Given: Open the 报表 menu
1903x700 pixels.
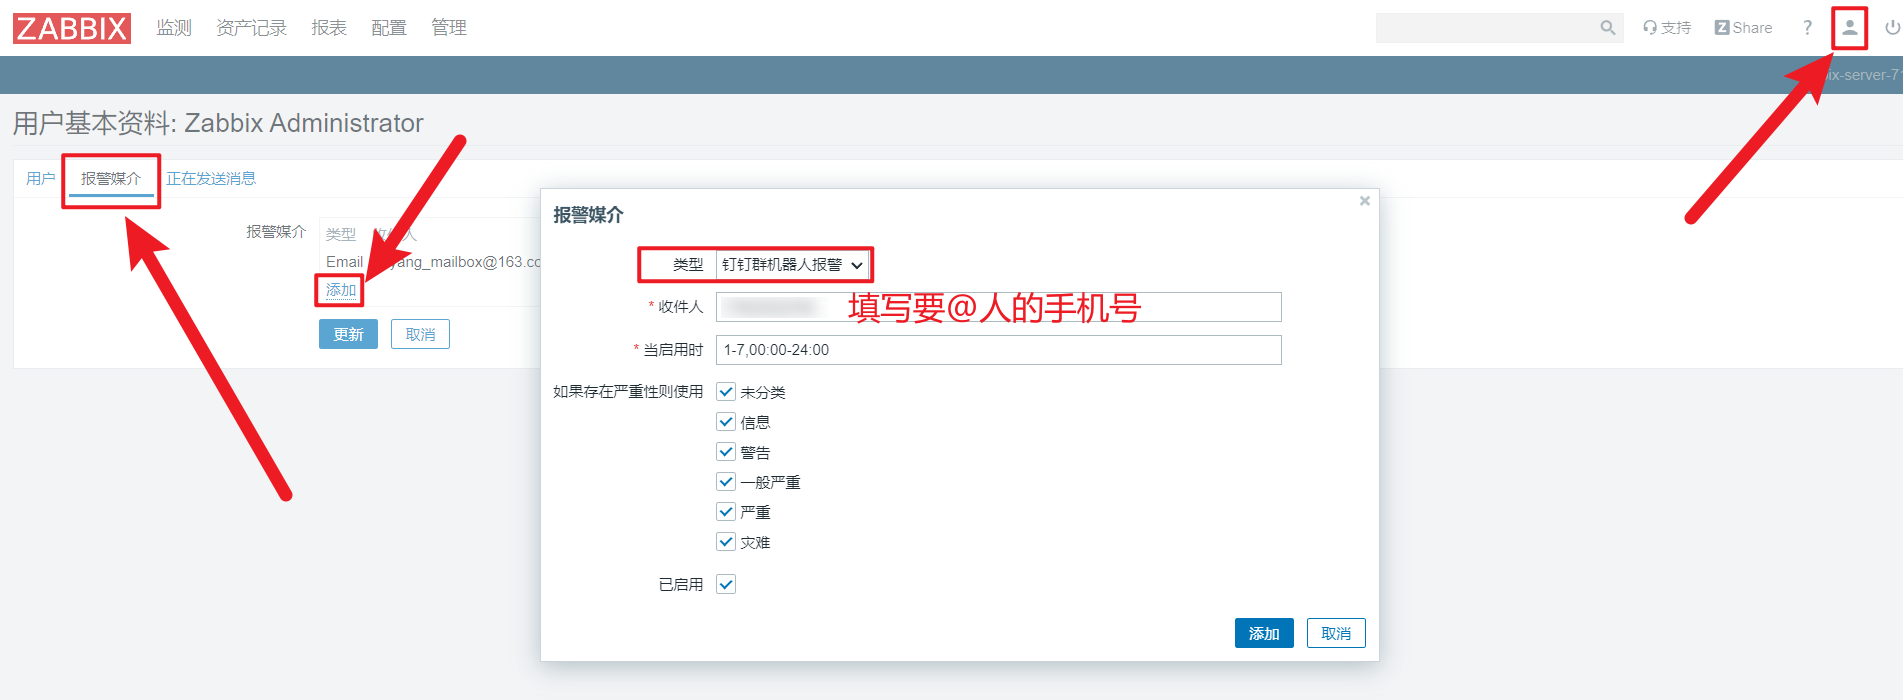Looking at the screenshot, I should [x=329, y=28].
